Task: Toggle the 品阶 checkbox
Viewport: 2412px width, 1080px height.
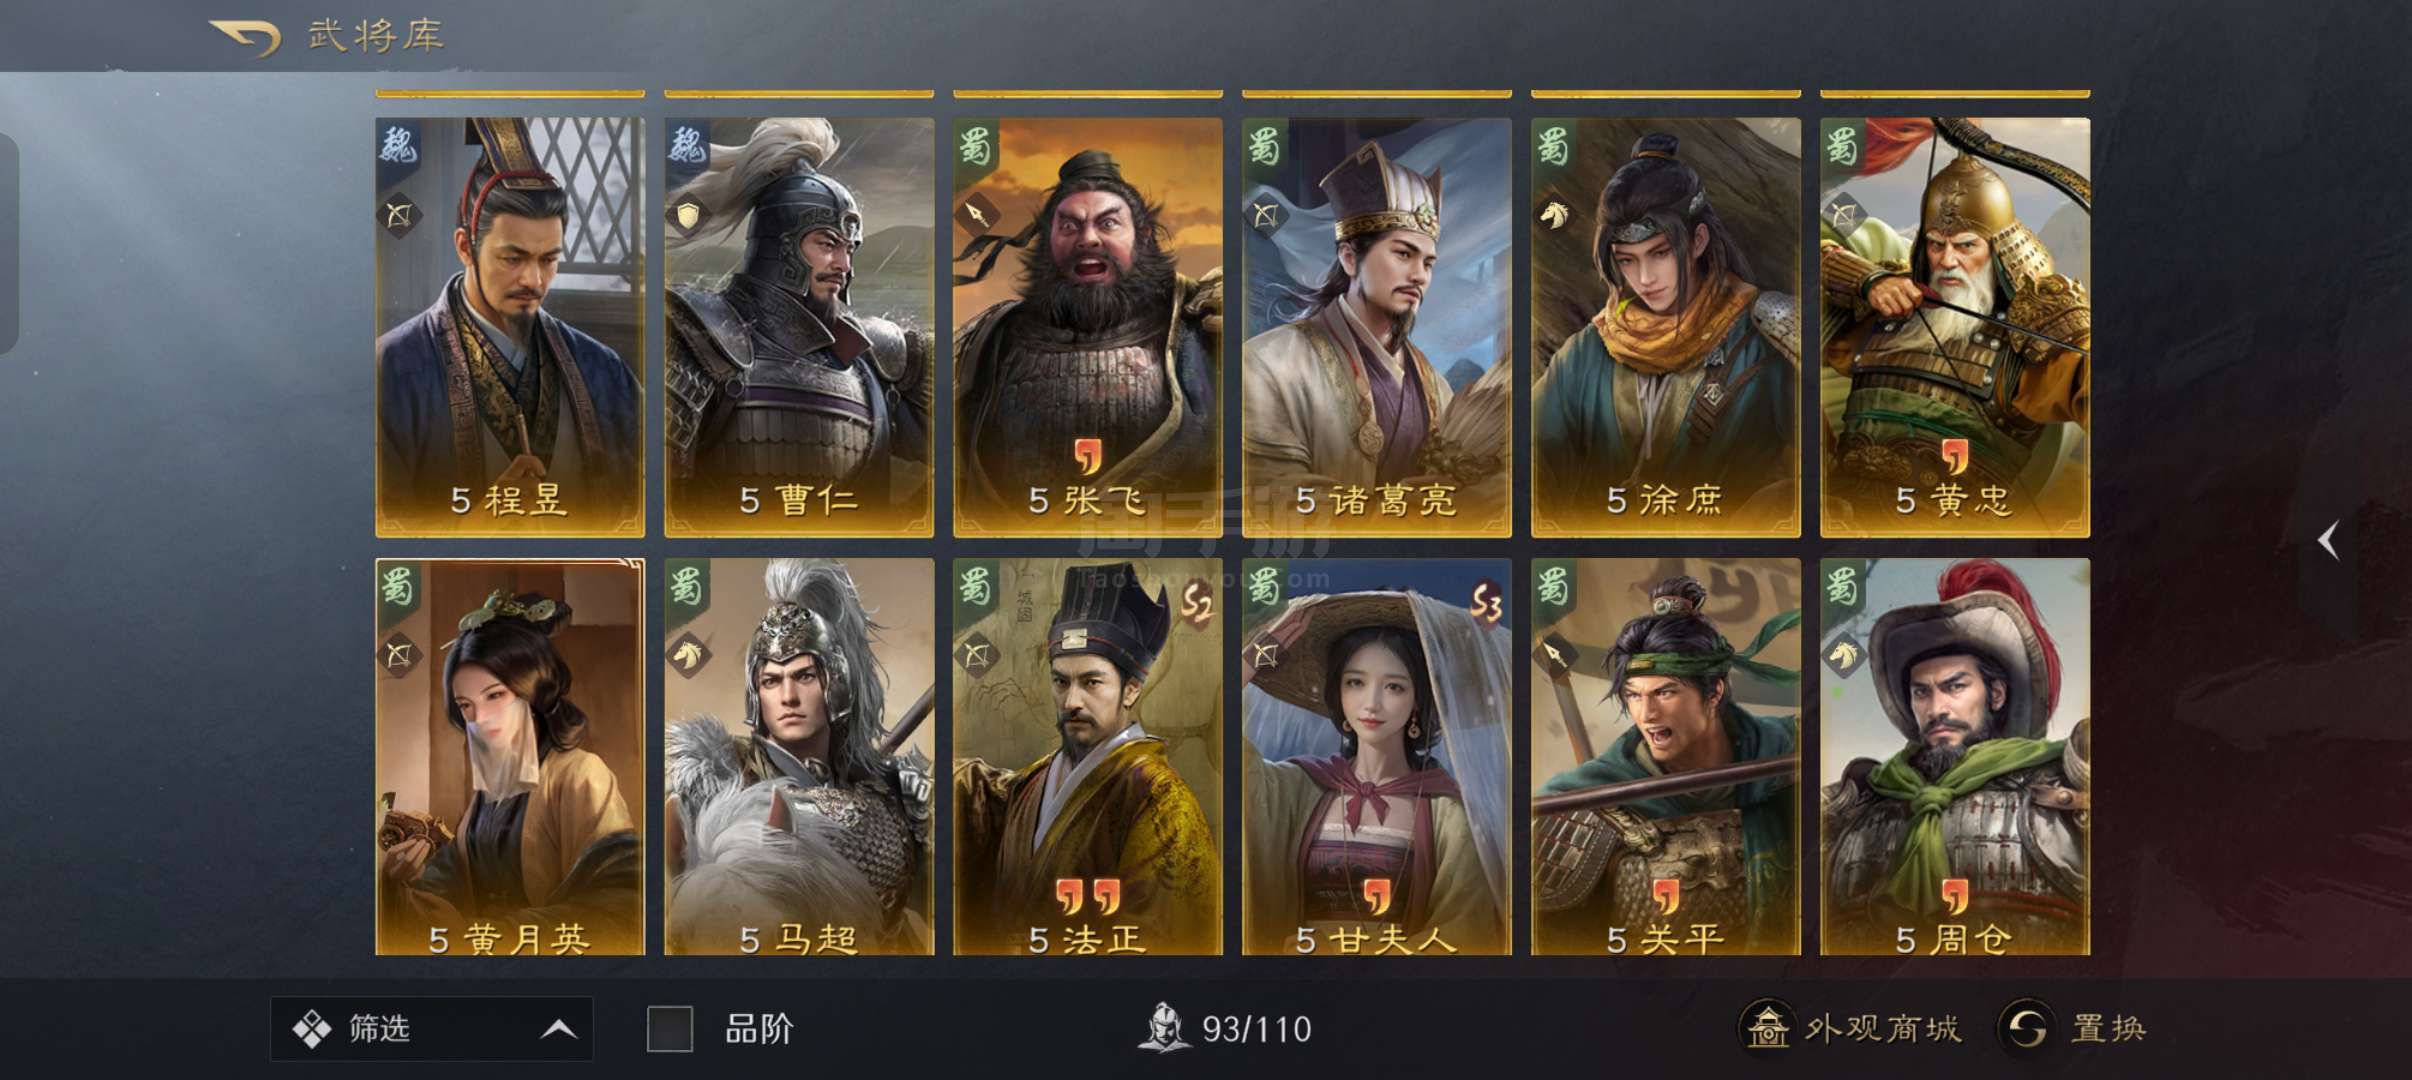Action: coord(669,1028)
